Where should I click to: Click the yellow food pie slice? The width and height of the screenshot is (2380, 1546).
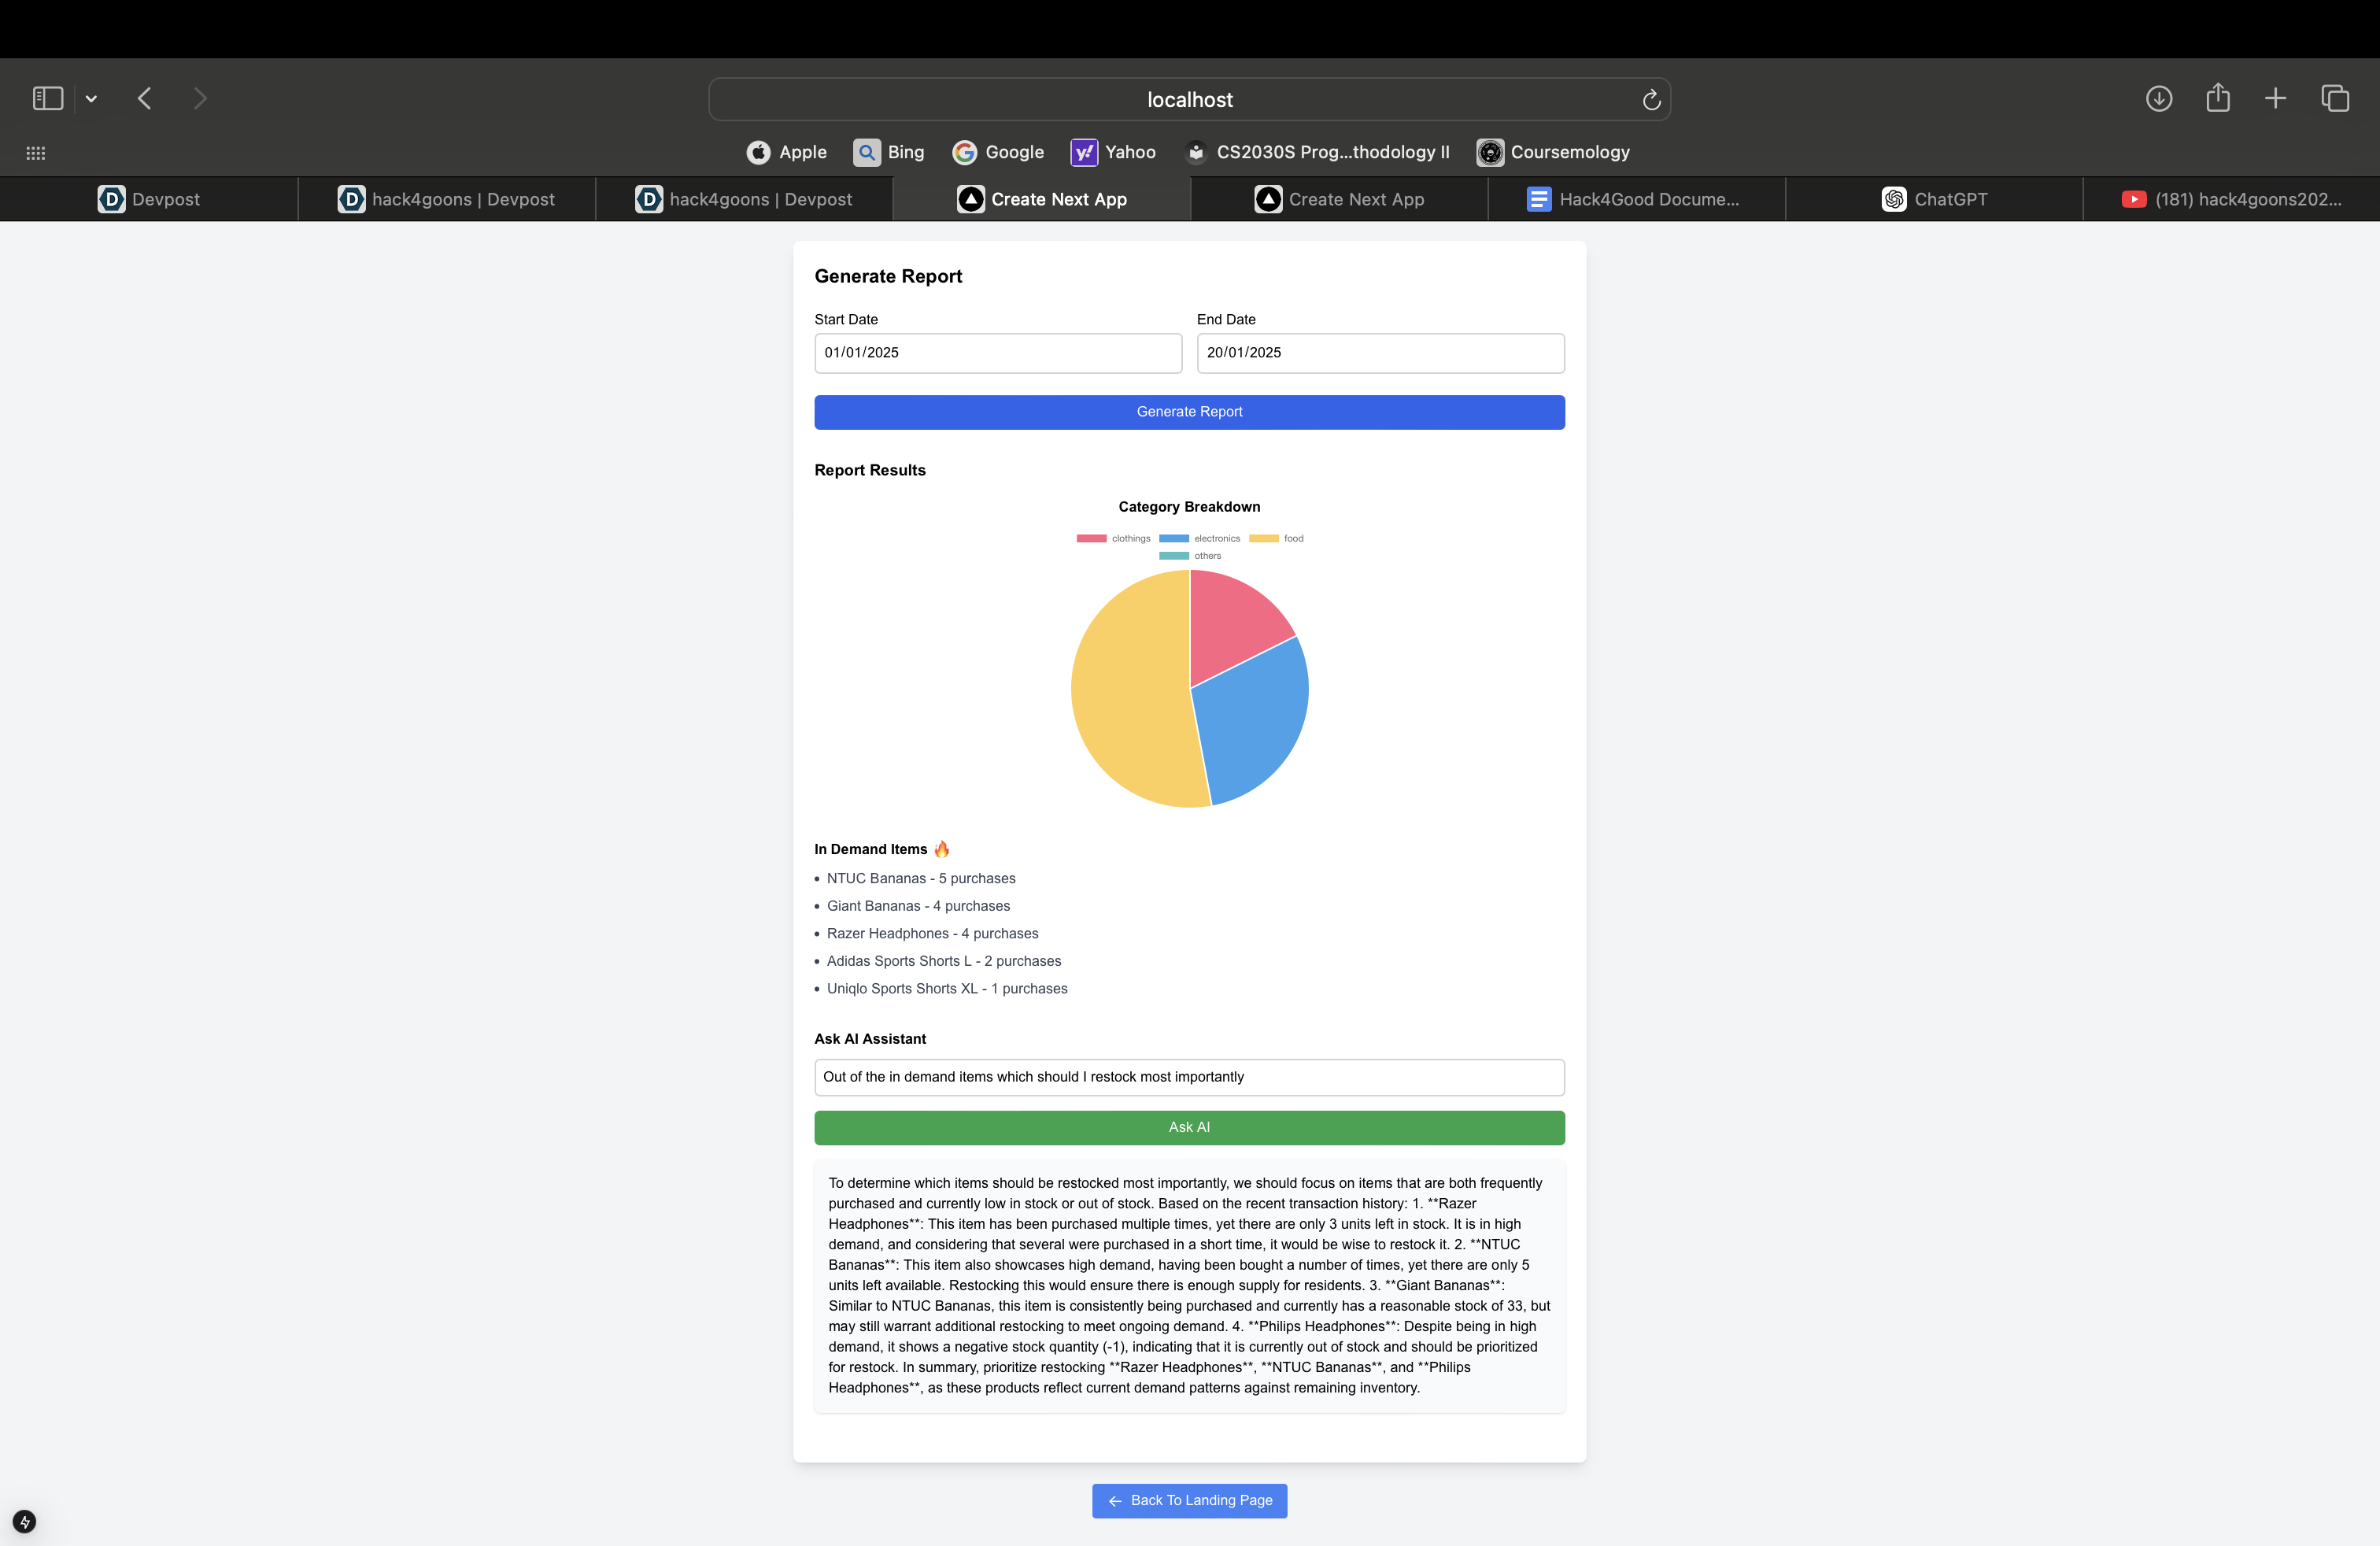(x=1125, y=700)
